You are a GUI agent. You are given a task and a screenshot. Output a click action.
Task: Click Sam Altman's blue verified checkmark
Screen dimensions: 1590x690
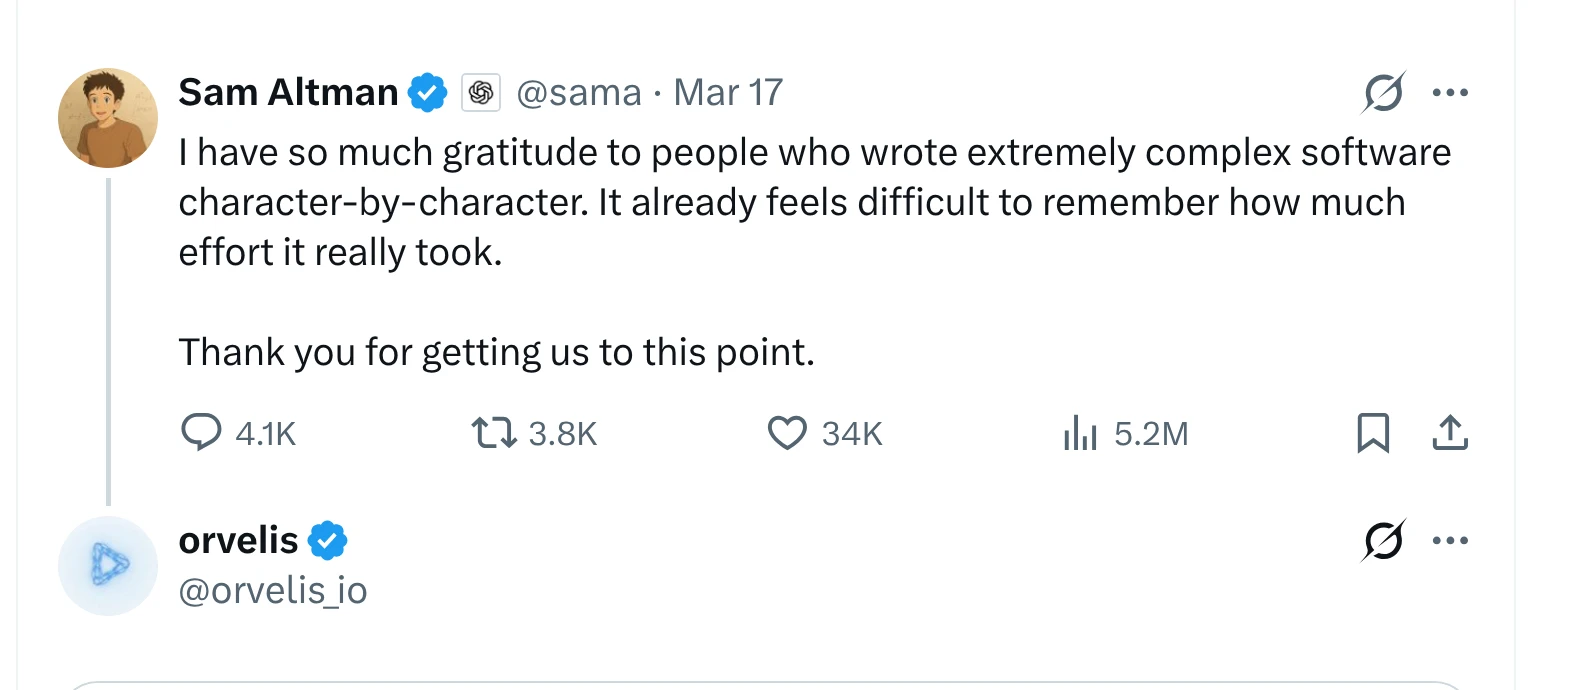click(428, 93)
